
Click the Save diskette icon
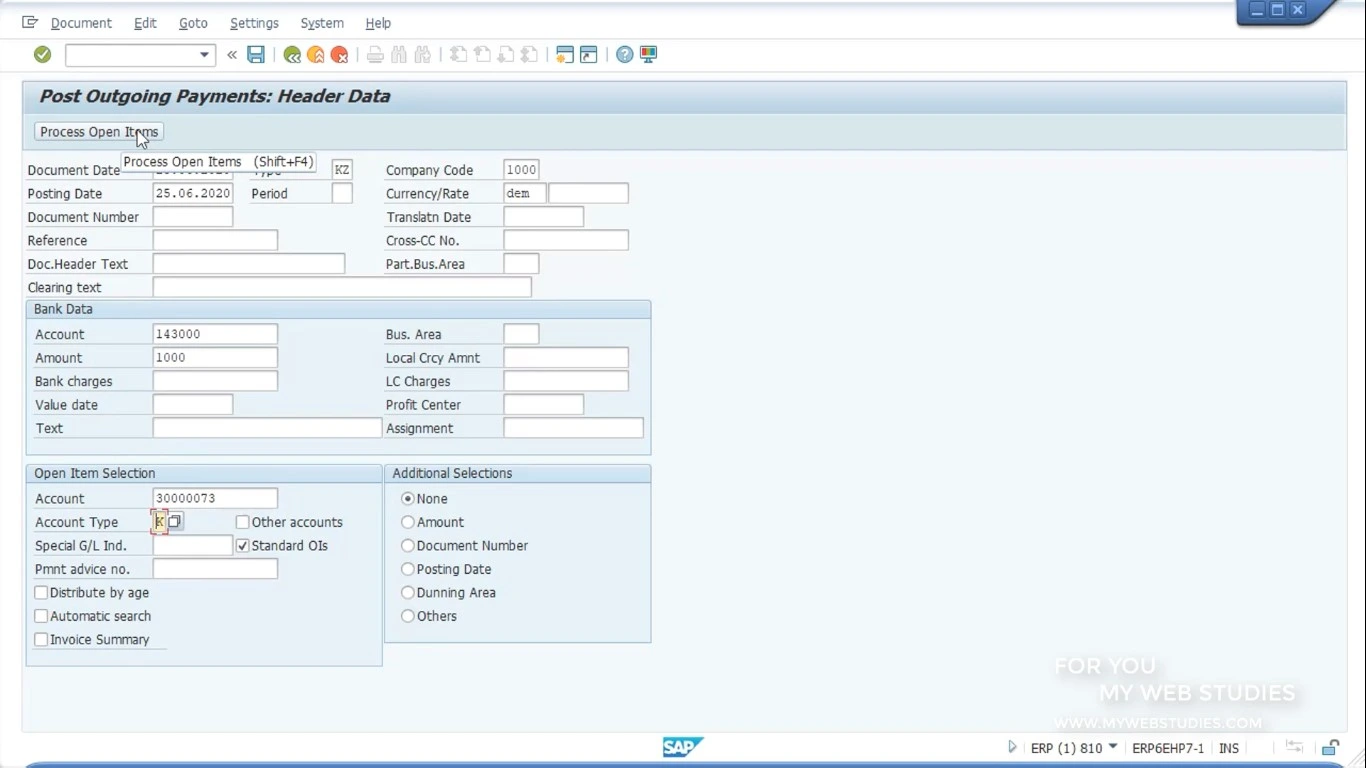(x=256, y=55)
